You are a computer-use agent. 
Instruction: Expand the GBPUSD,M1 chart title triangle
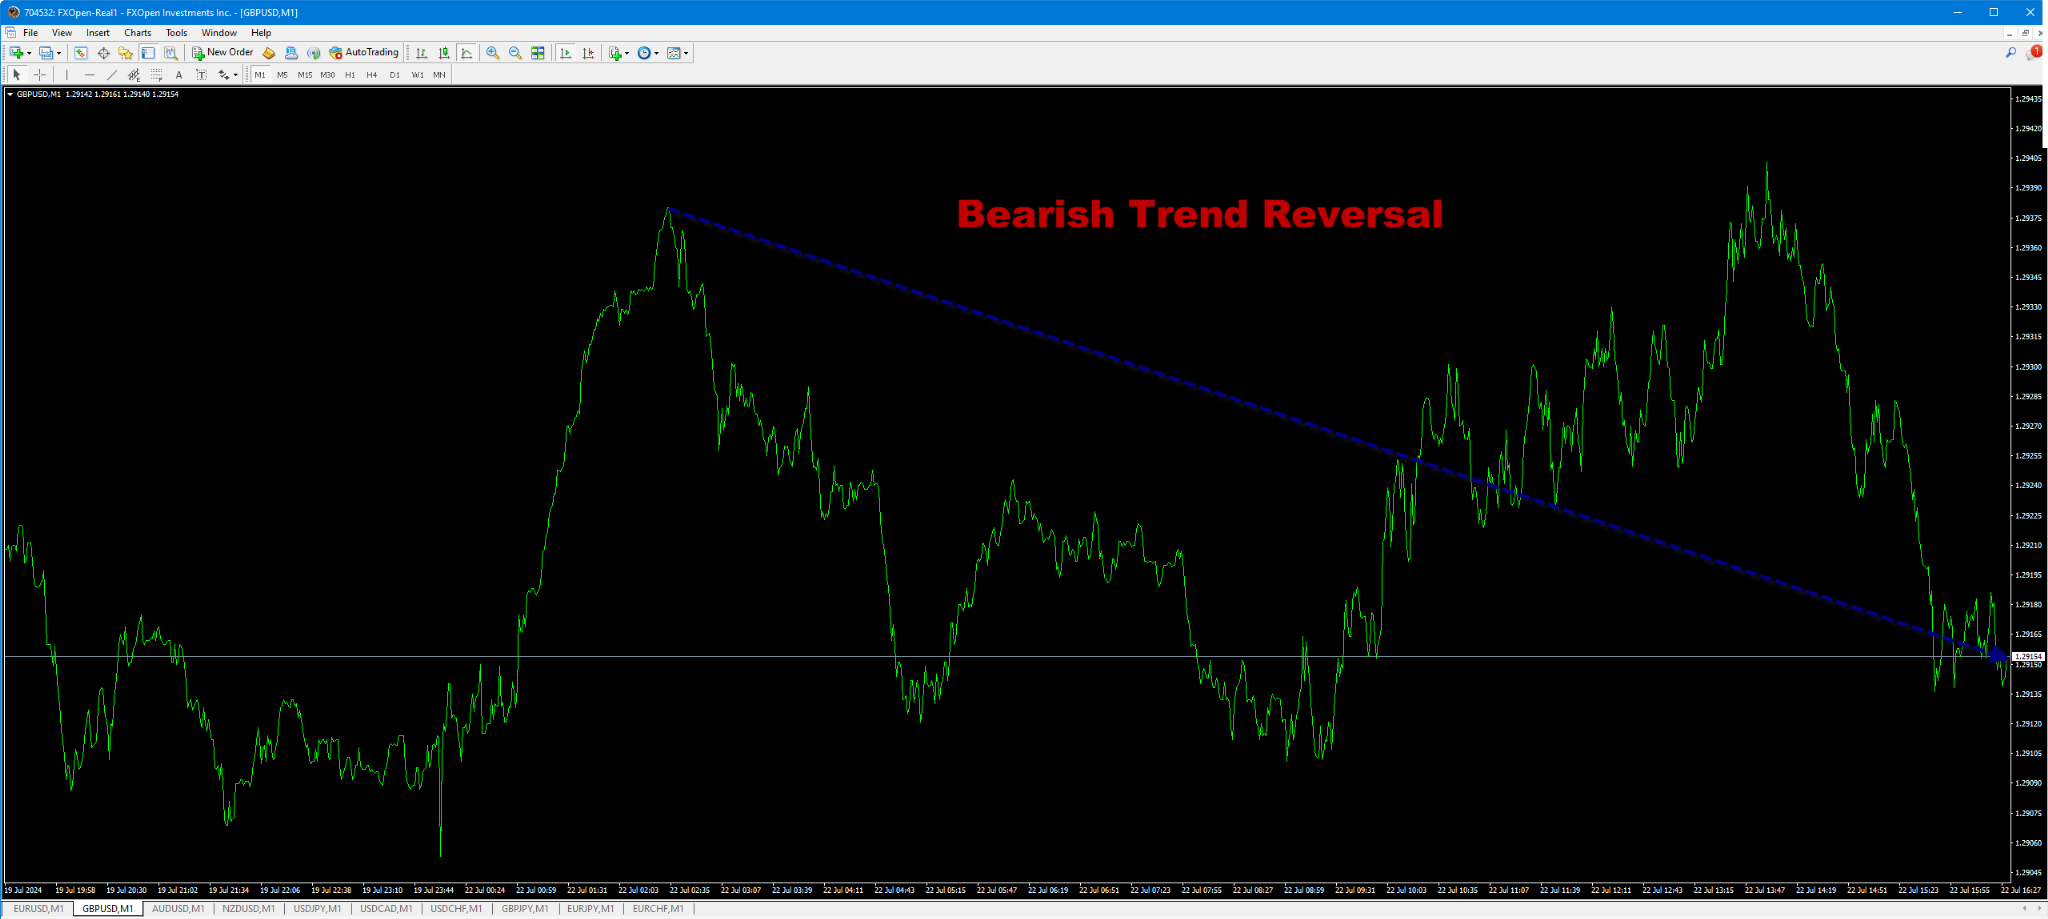click(x=10, y=94)
